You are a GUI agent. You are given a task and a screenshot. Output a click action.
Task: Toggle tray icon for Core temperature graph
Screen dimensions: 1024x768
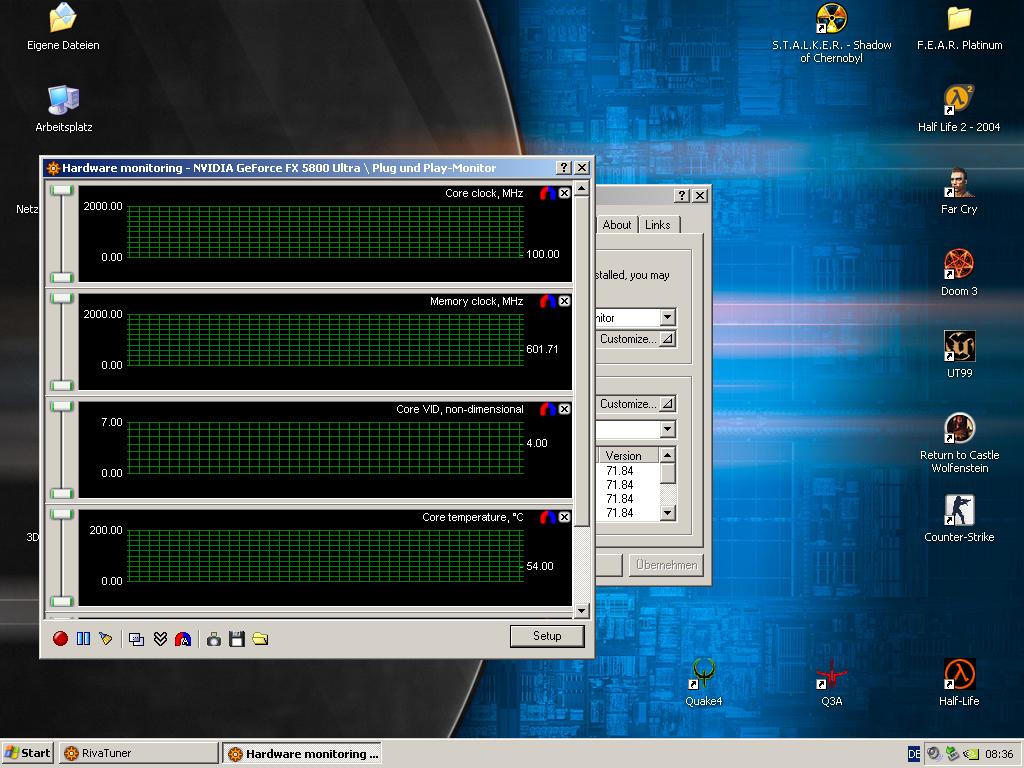point(547,517)
